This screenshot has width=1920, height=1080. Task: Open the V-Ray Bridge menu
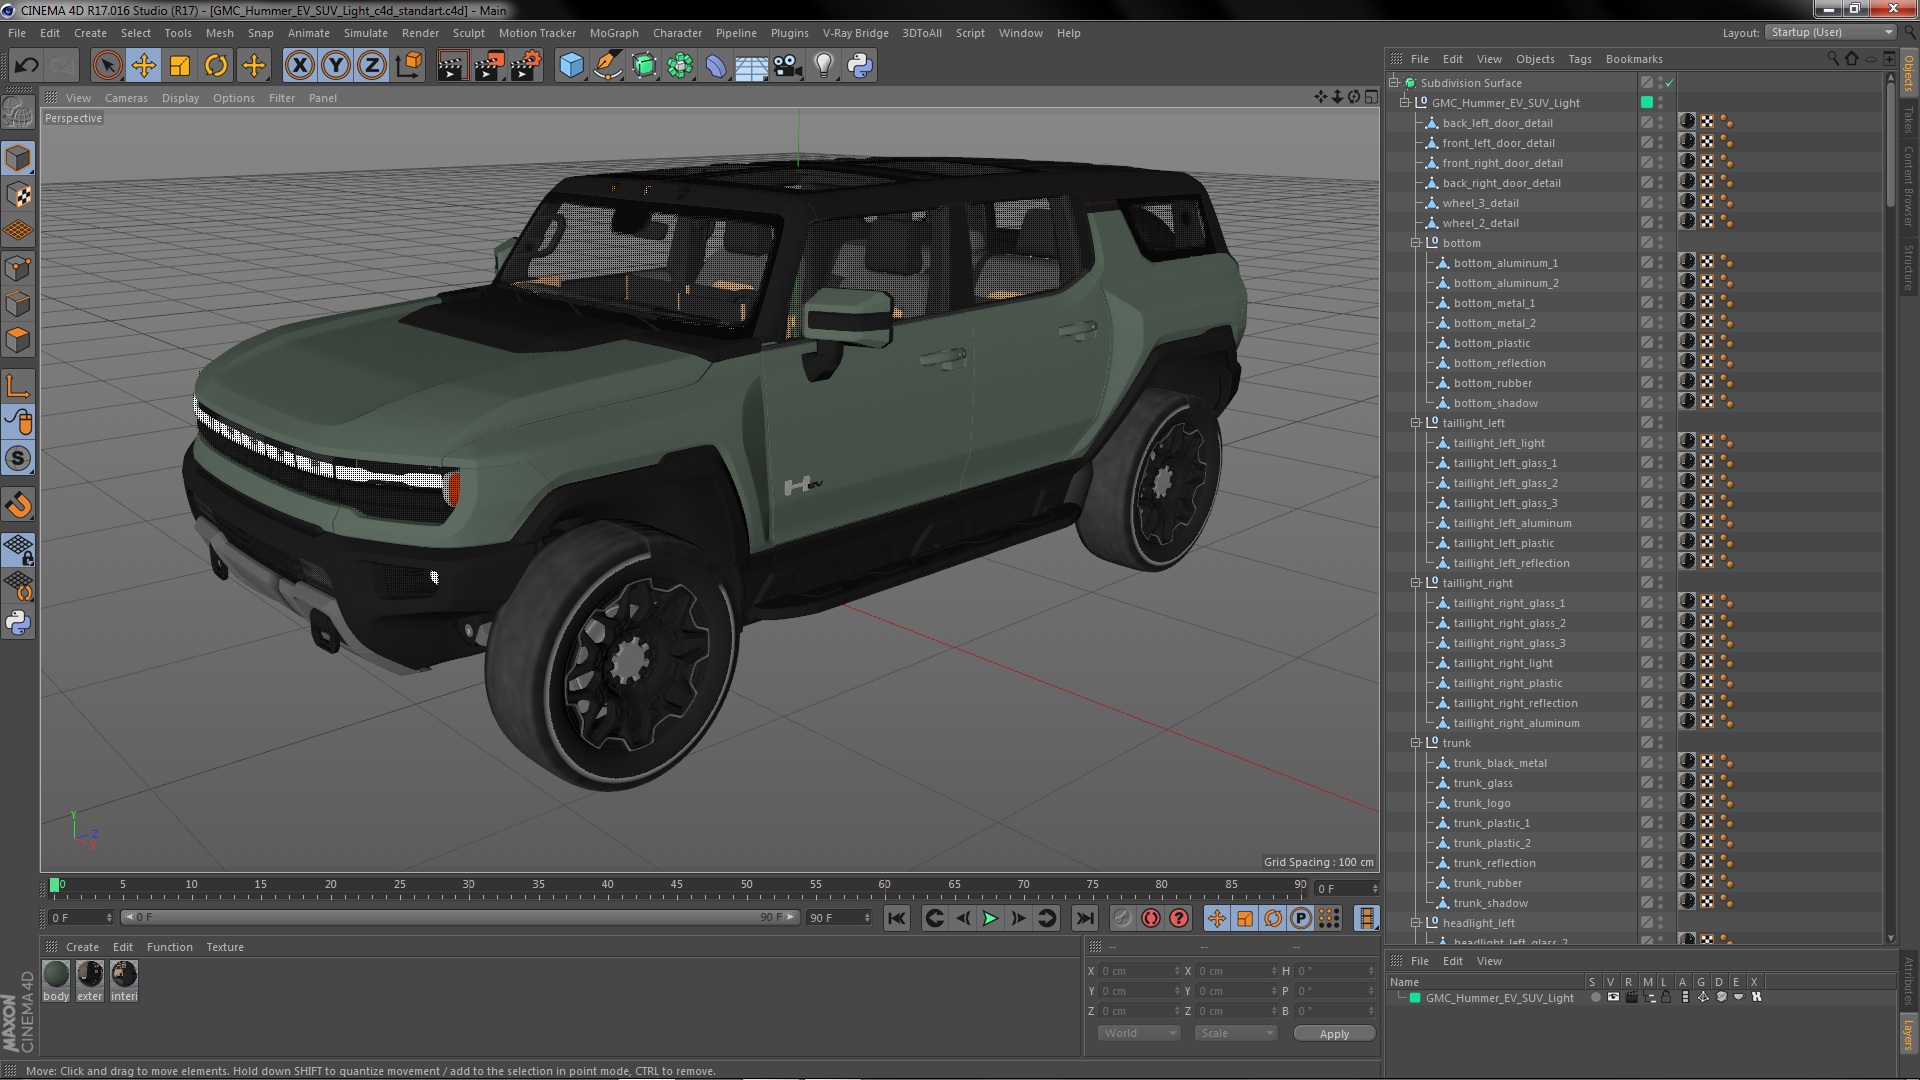856,33
